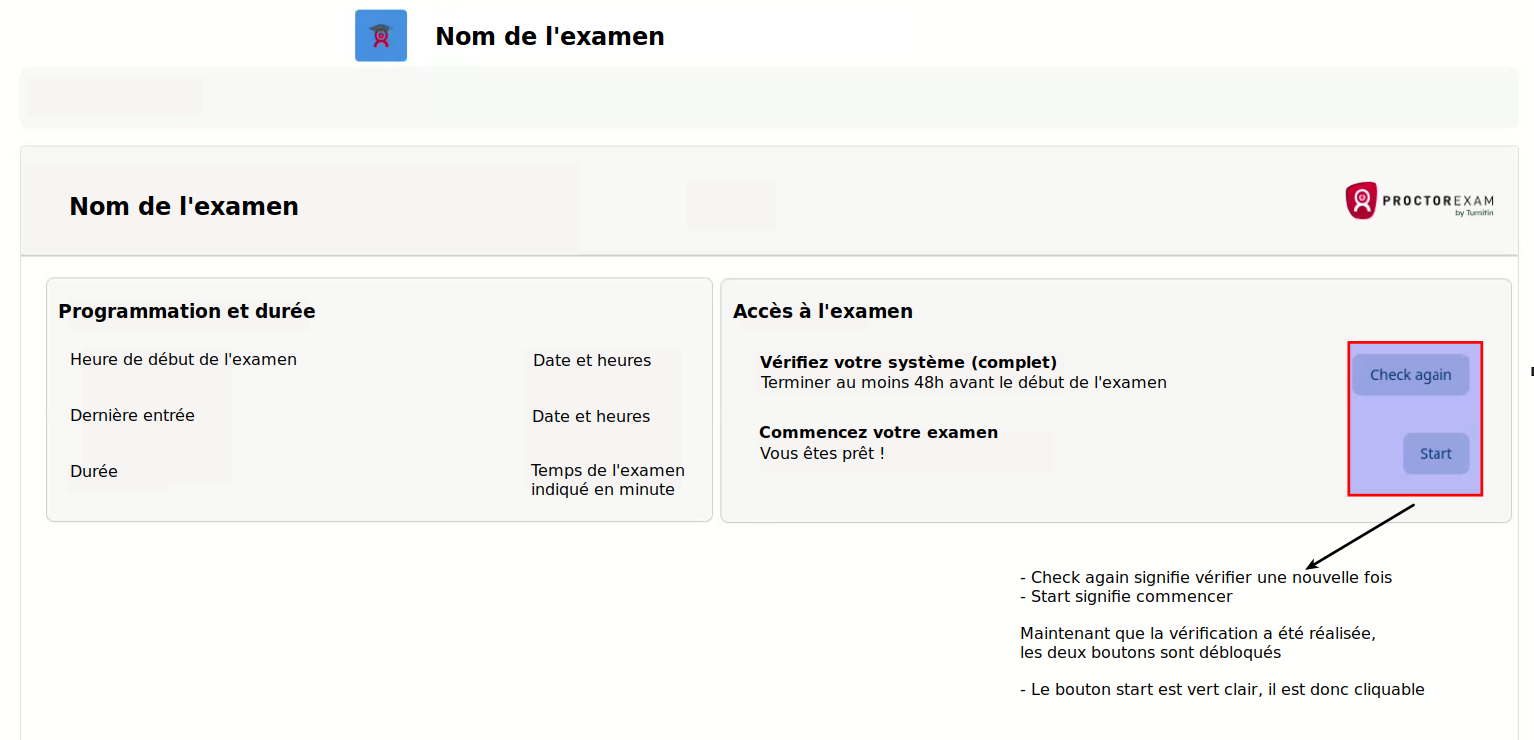Click the Terminer au moins 48h instruction text

point(963,382)
